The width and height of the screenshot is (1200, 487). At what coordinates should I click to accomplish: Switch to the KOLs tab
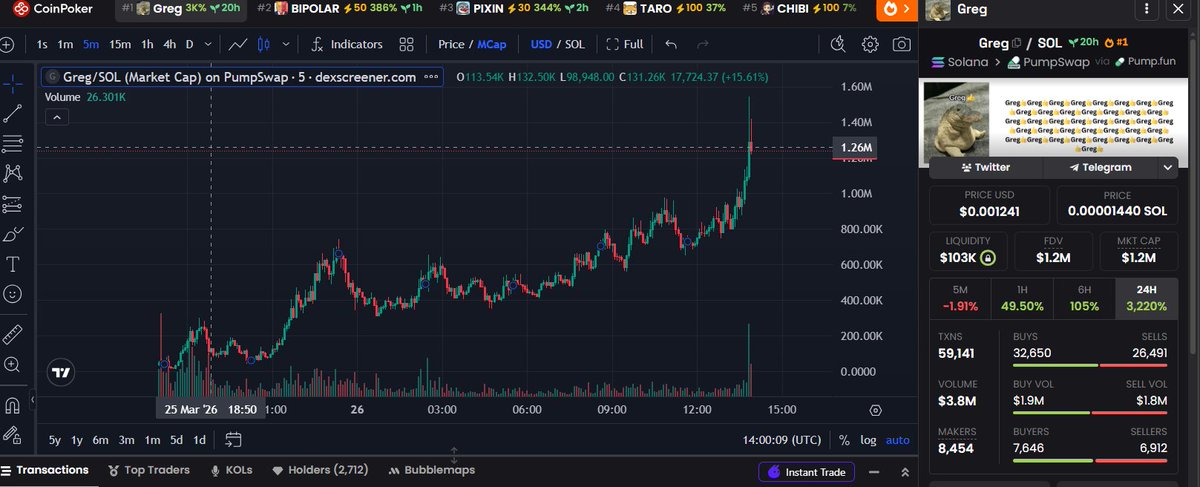pyautogui.click(x=231, y=470)
